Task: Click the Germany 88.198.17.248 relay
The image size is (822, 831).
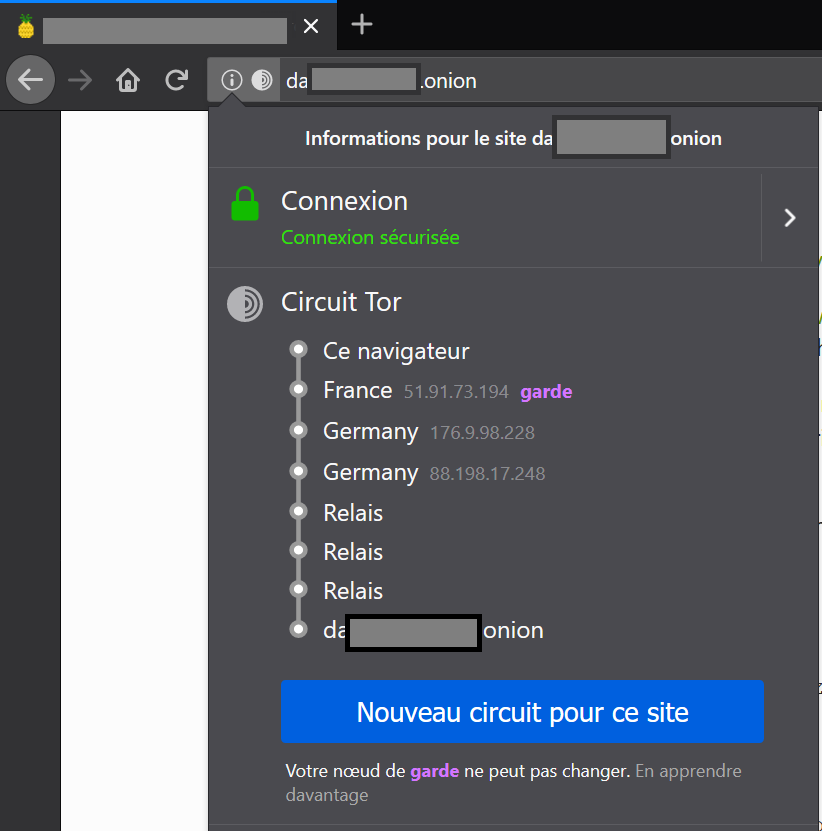Action: click(370, 472)
